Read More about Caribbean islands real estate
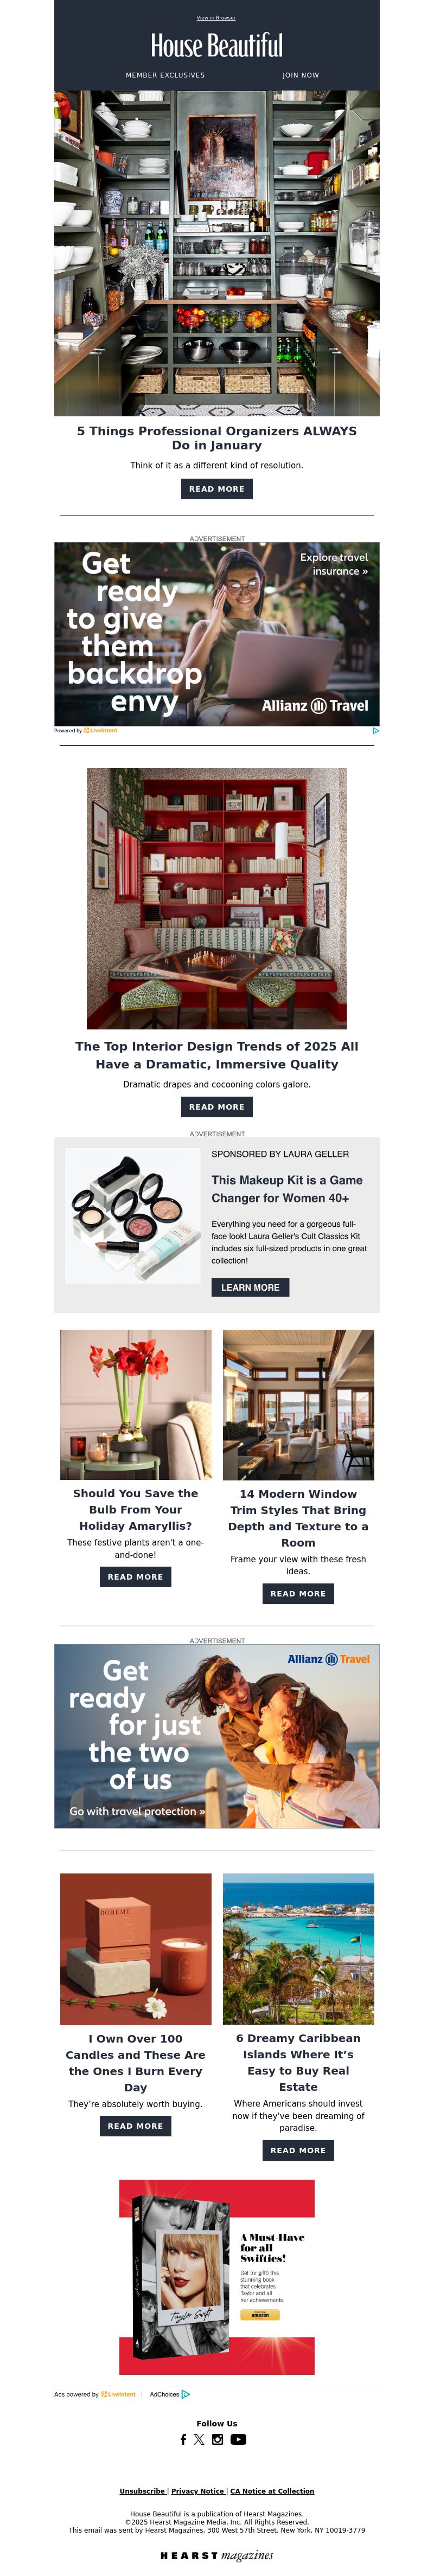Image resolution: width=434 pixels, height=2576 pixels. tap(298, 2150)
